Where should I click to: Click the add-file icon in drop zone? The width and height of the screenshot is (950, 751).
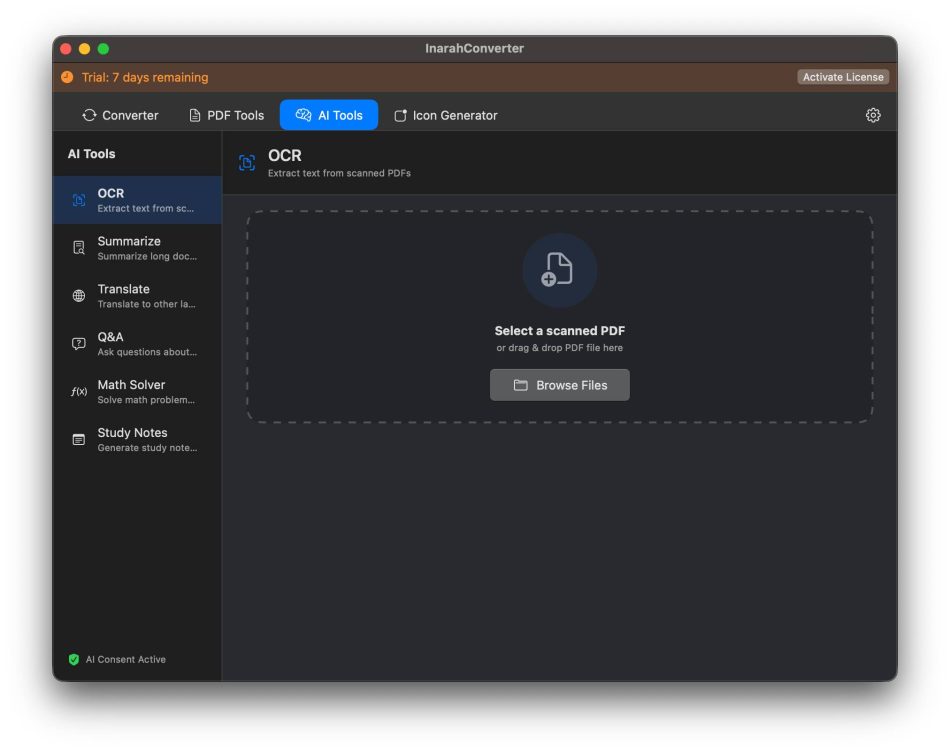pyautogui.click(x=559, y=270)
